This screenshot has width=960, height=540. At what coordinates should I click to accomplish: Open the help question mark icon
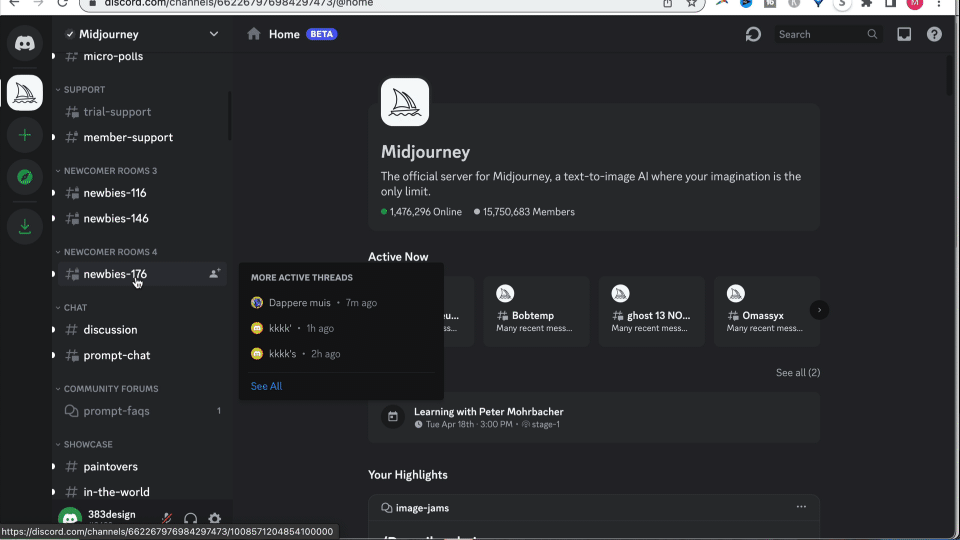pos(934,34)
